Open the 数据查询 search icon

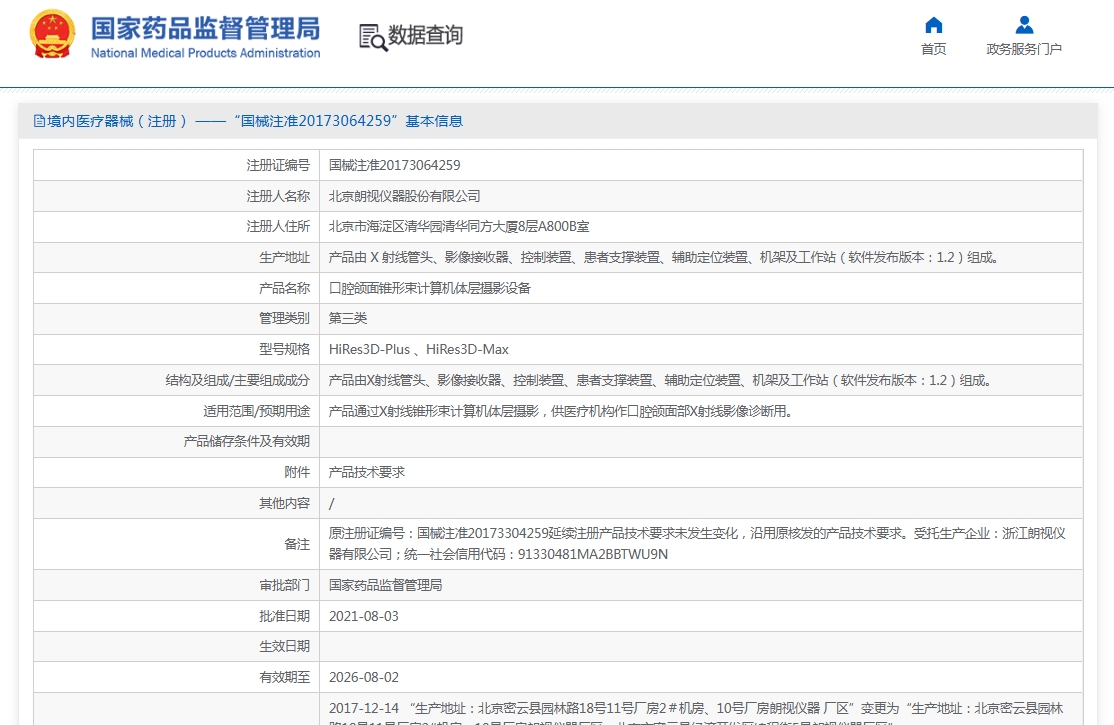[x=373, y=37]
